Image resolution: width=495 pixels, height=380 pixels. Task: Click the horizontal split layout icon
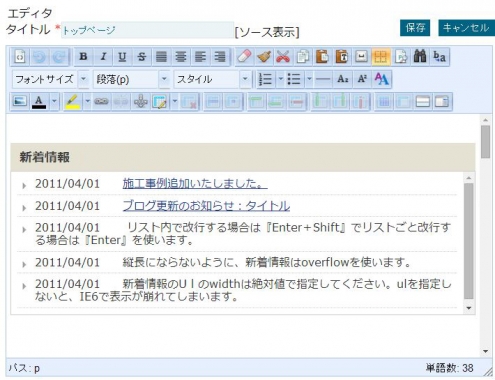pos(423,101)
